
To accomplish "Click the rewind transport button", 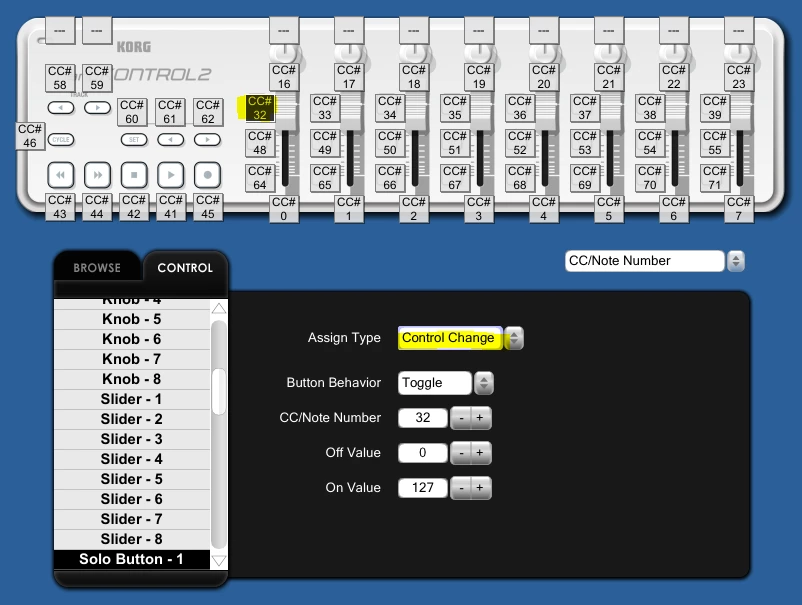I will tap(60, 175).
